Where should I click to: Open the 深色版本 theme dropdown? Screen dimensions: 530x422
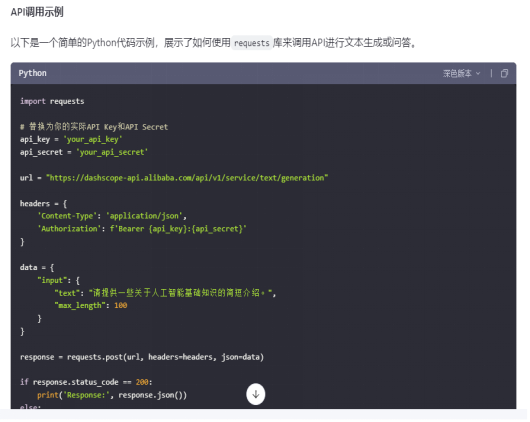click(x=461, y=73)
